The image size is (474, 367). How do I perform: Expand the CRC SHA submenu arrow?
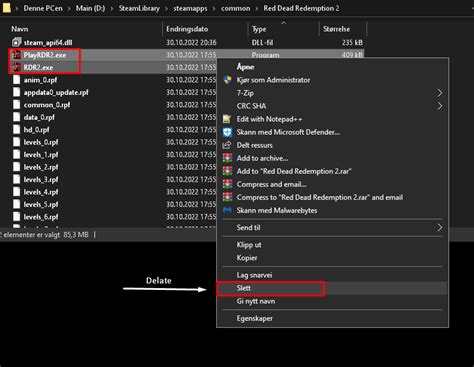(440, 106)
